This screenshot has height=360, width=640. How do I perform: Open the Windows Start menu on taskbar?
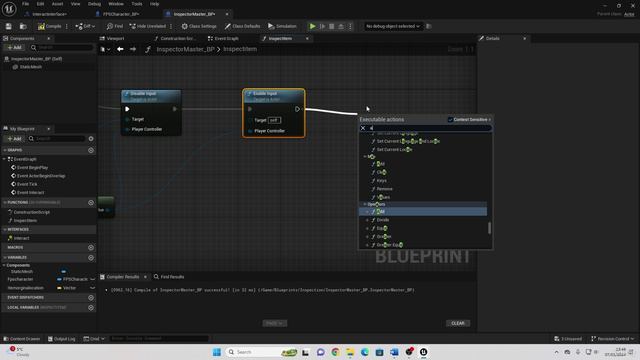217,352
